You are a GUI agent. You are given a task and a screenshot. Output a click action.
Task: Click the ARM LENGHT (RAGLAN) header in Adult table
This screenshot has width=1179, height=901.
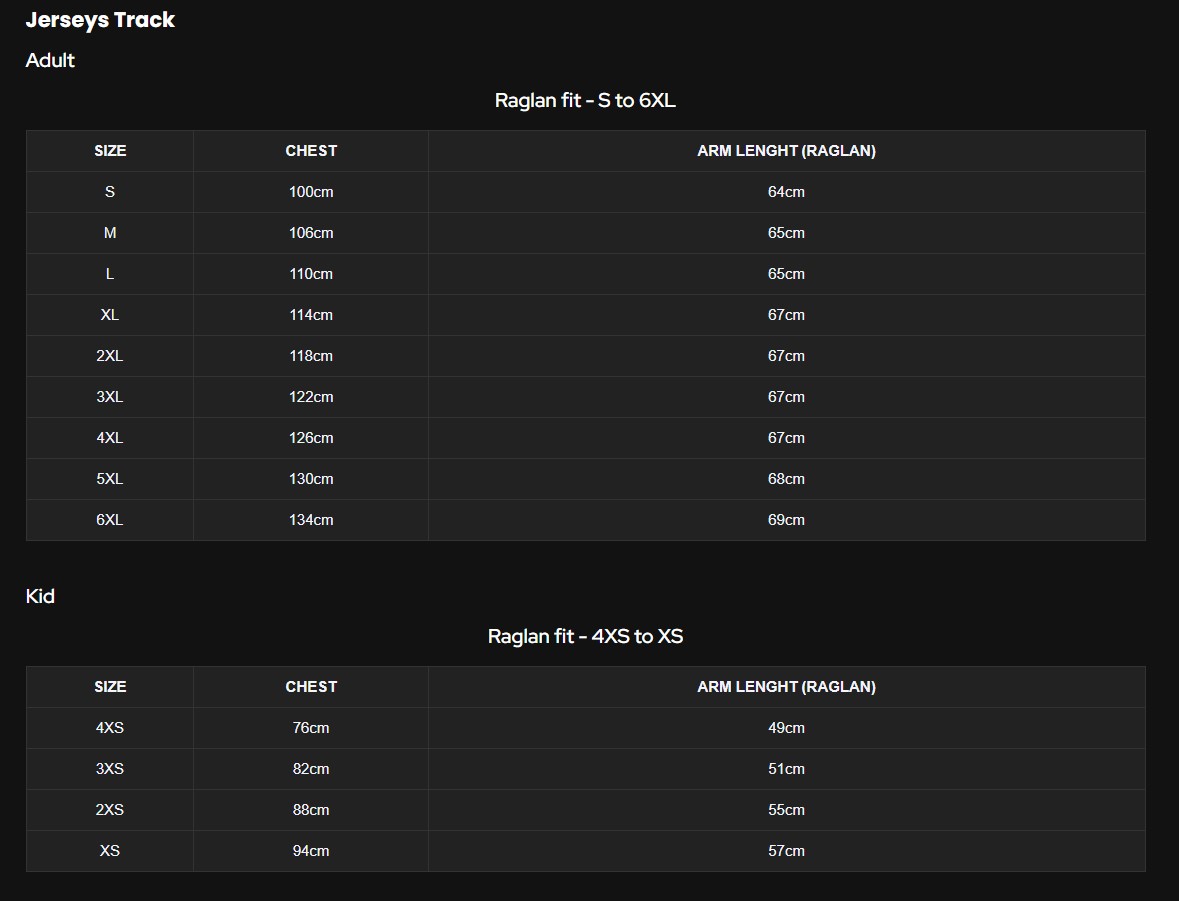pos(786,151)
